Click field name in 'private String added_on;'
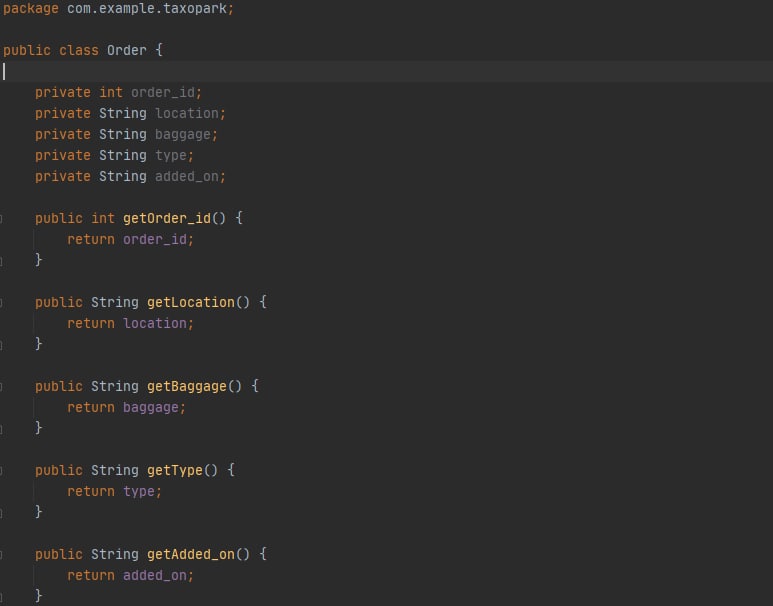773x606 pixels. click(187, 177)
